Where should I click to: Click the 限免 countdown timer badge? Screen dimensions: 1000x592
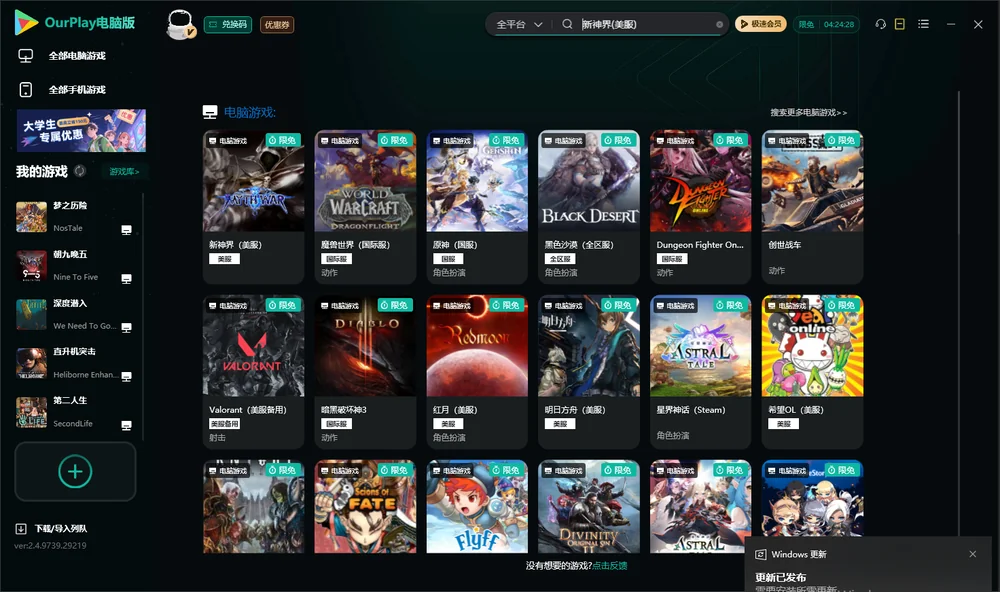pos(827,24)
